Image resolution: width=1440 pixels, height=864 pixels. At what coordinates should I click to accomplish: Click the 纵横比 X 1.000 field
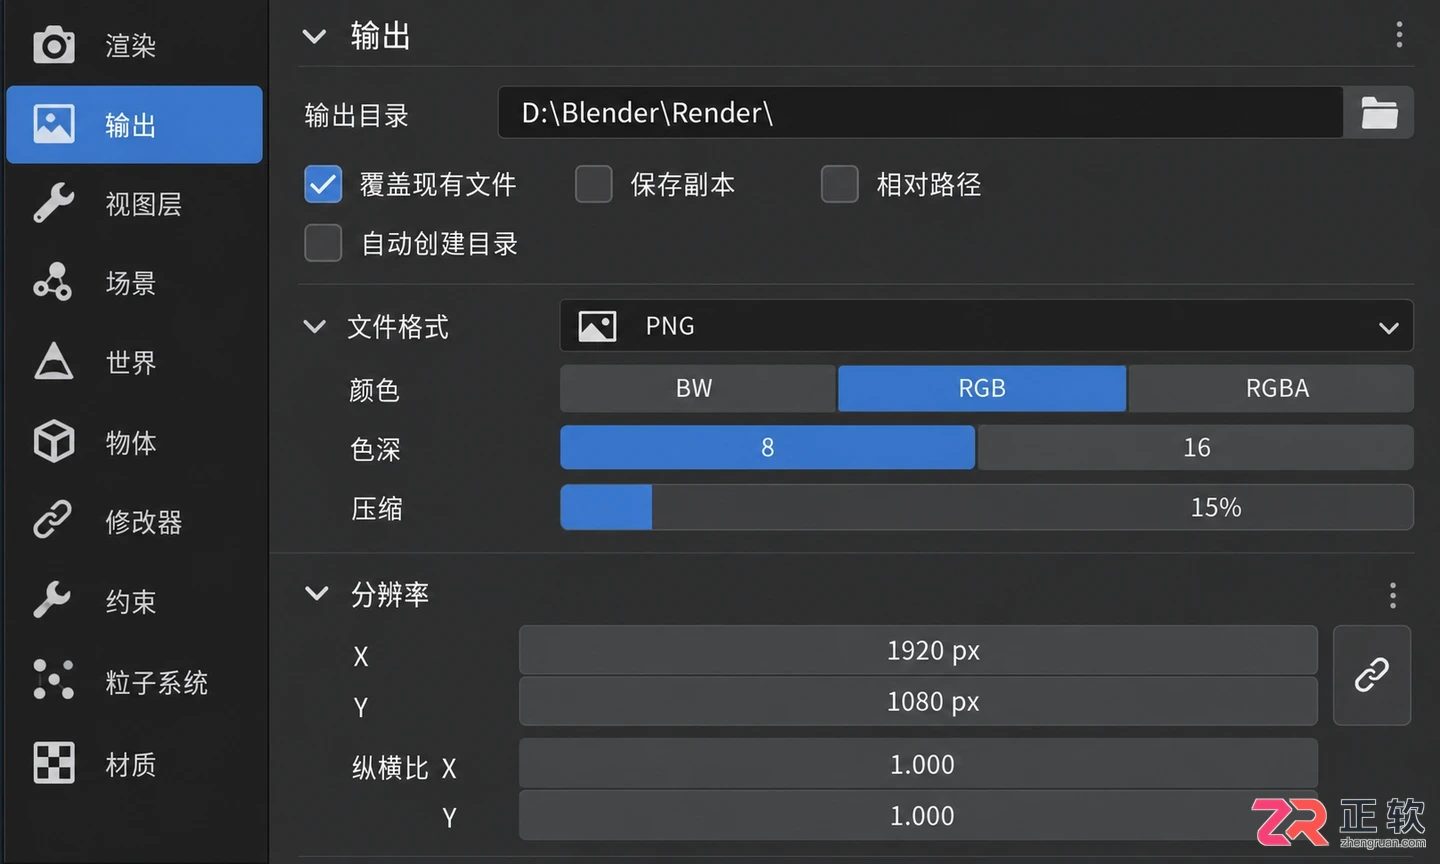918,764
